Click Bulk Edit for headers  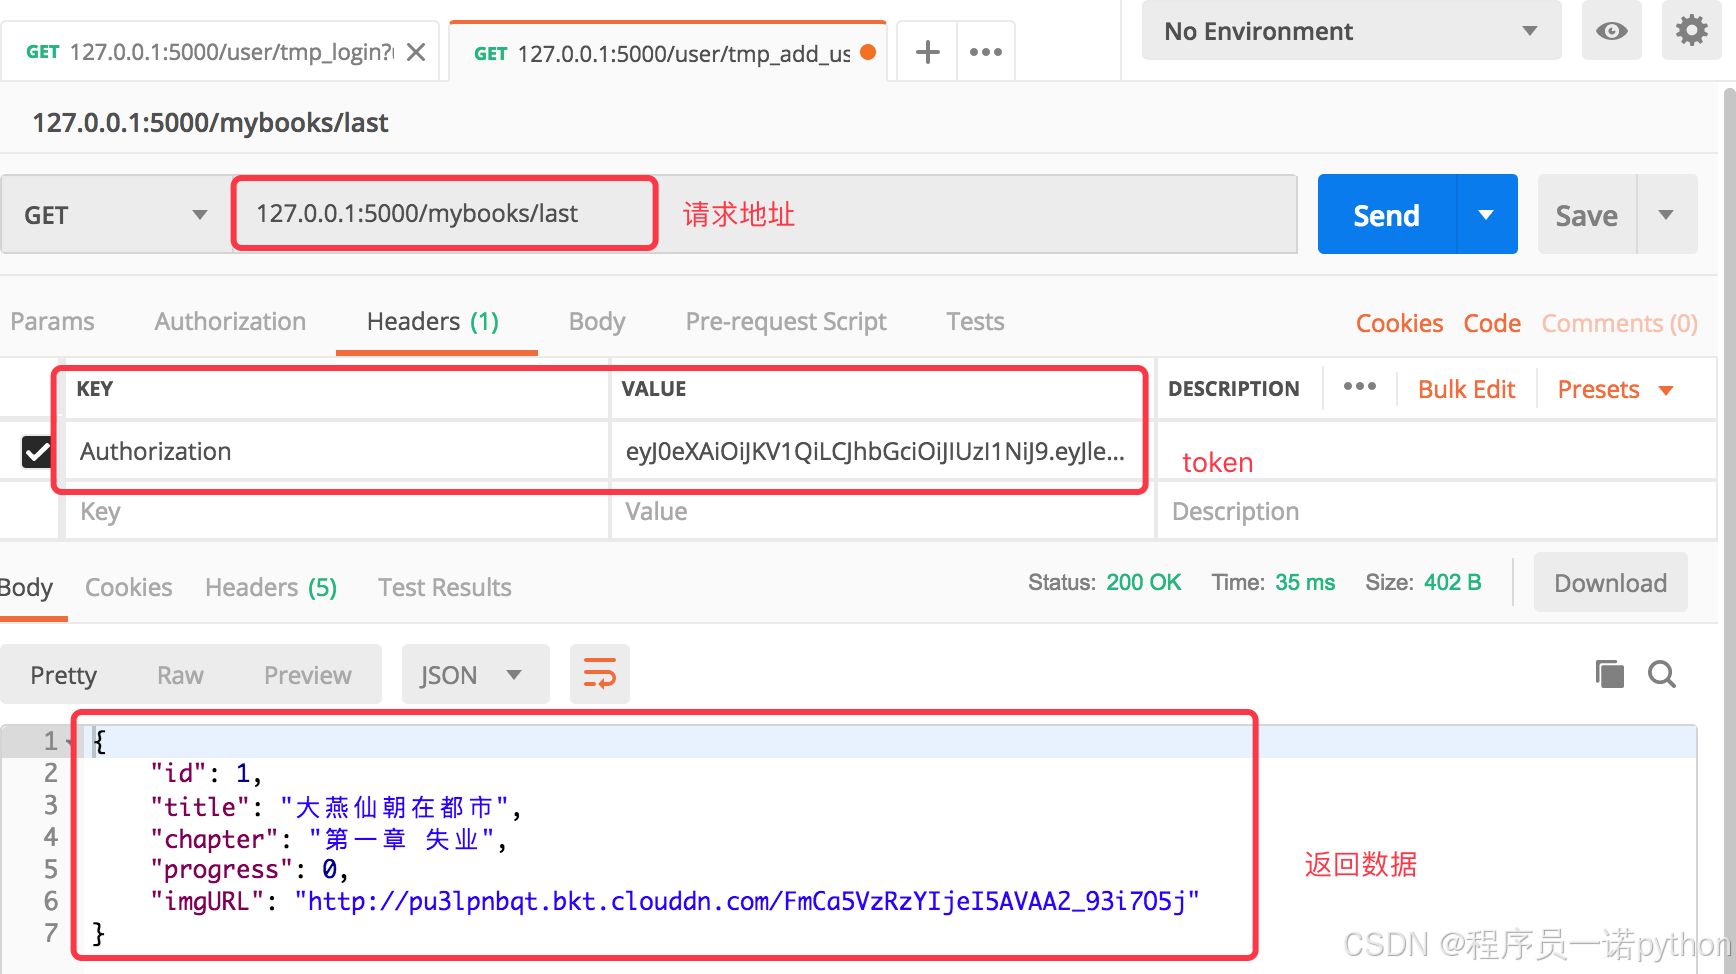pyautogui.click(x=1466, y=390)
